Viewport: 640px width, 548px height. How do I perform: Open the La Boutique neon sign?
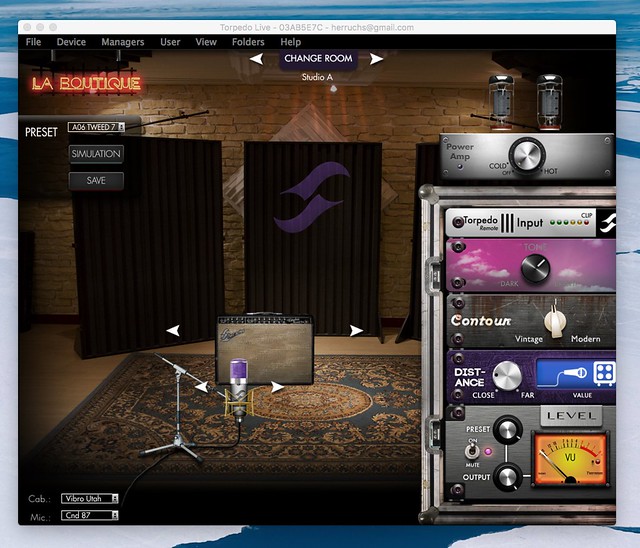[86, 84]
